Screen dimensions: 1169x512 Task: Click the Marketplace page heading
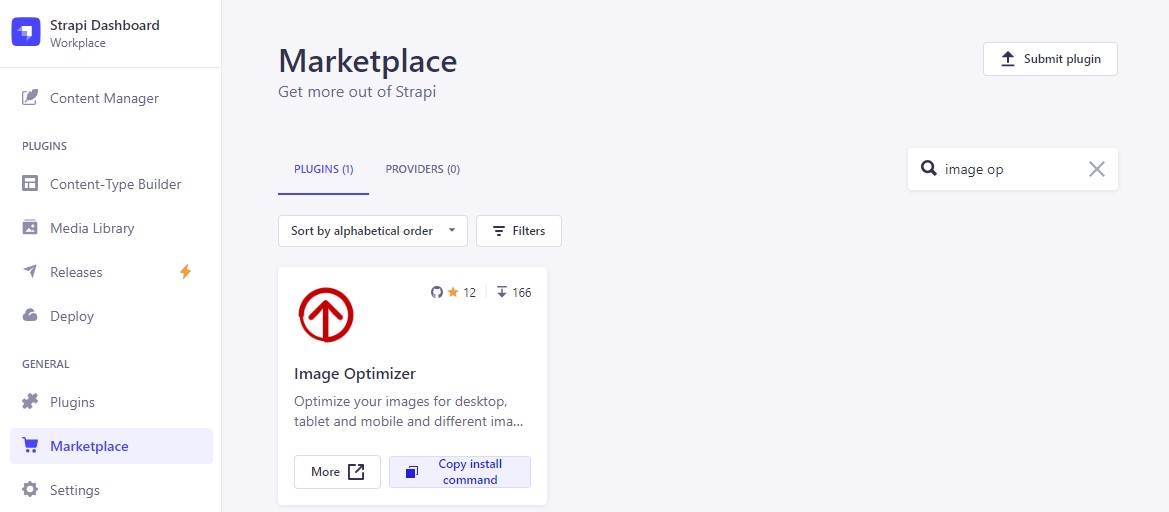pos(368,61)
